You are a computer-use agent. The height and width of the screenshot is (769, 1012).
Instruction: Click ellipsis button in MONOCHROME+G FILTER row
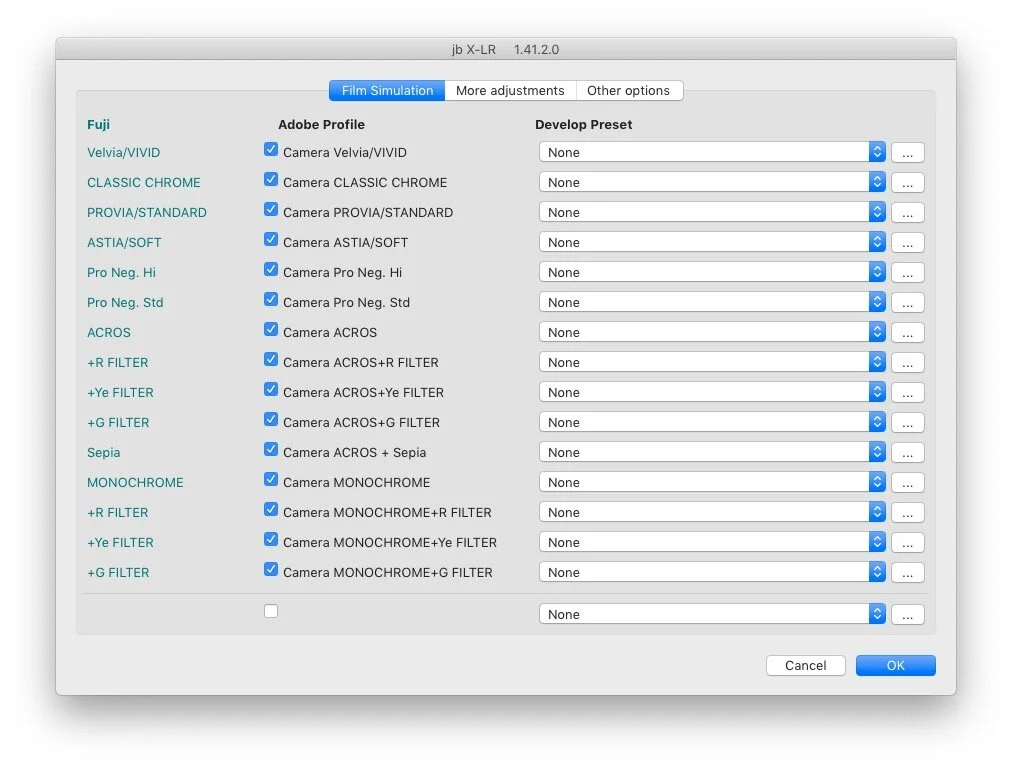[907, 573]
